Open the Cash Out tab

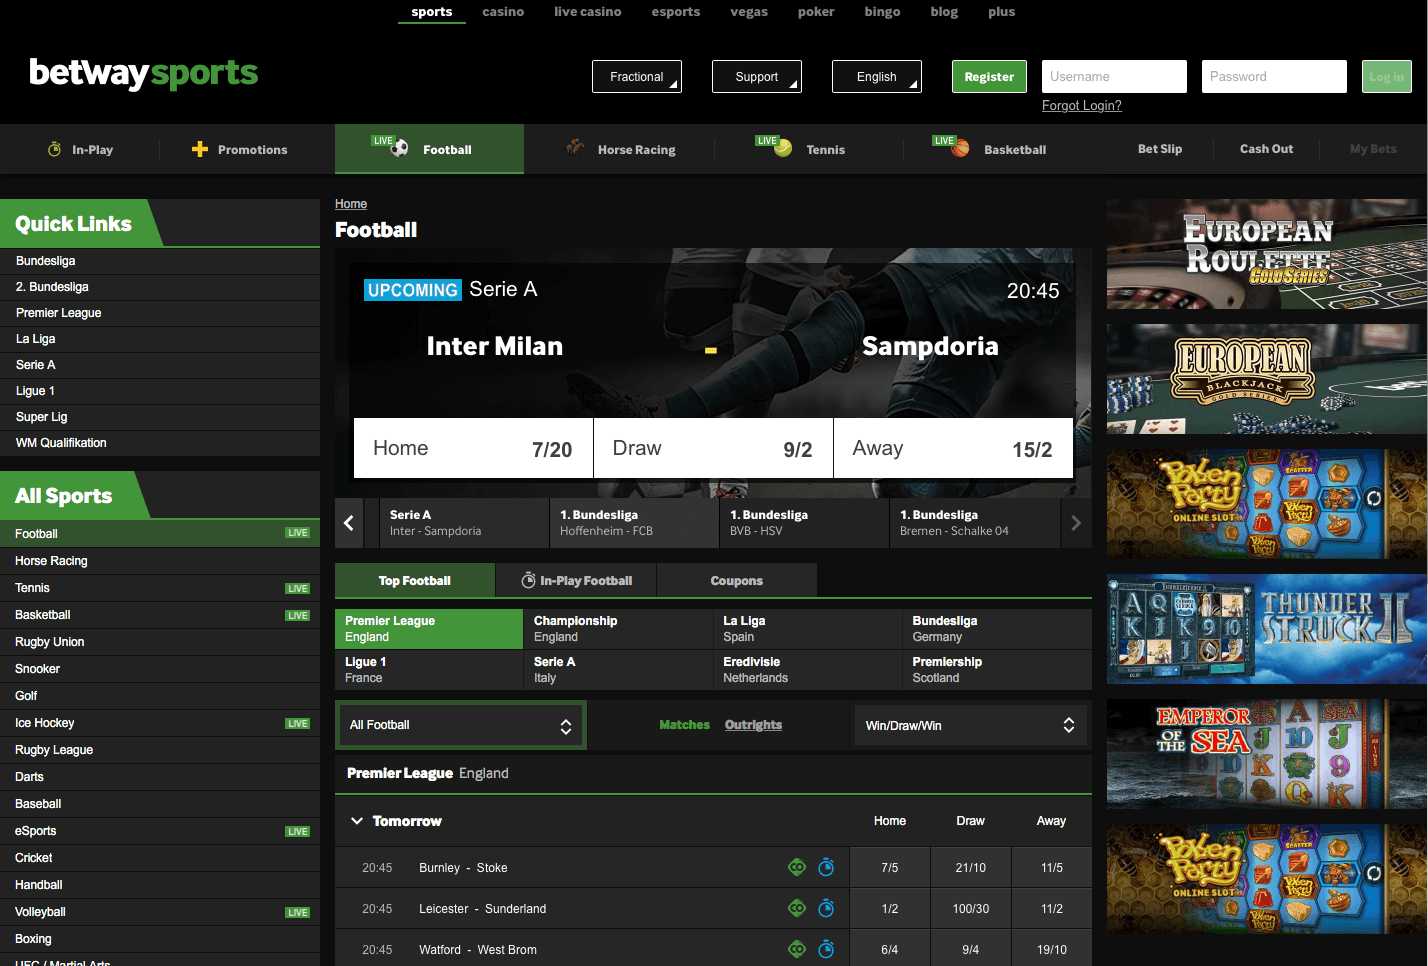click(x=1267, y=149)
